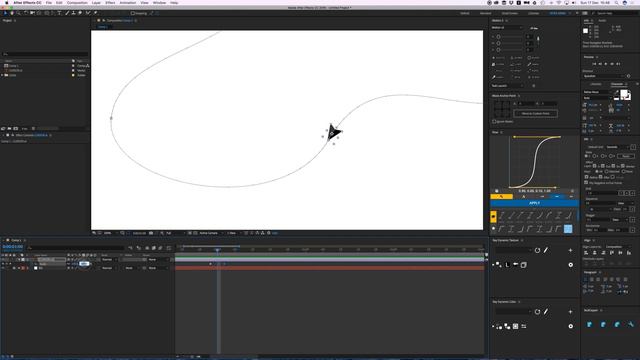Viewport: 640px width, 360px height.
Task: Click plus icon in Ray Dynamic Color
Action: [570, 312]
